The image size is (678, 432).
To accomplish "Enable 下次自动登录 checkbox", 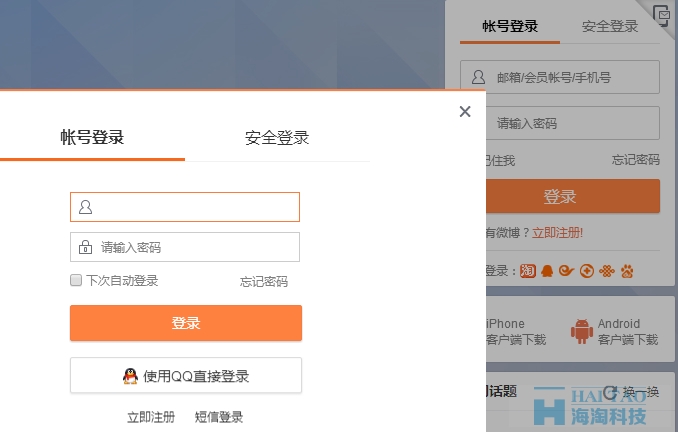I will (x=76, y=281).
